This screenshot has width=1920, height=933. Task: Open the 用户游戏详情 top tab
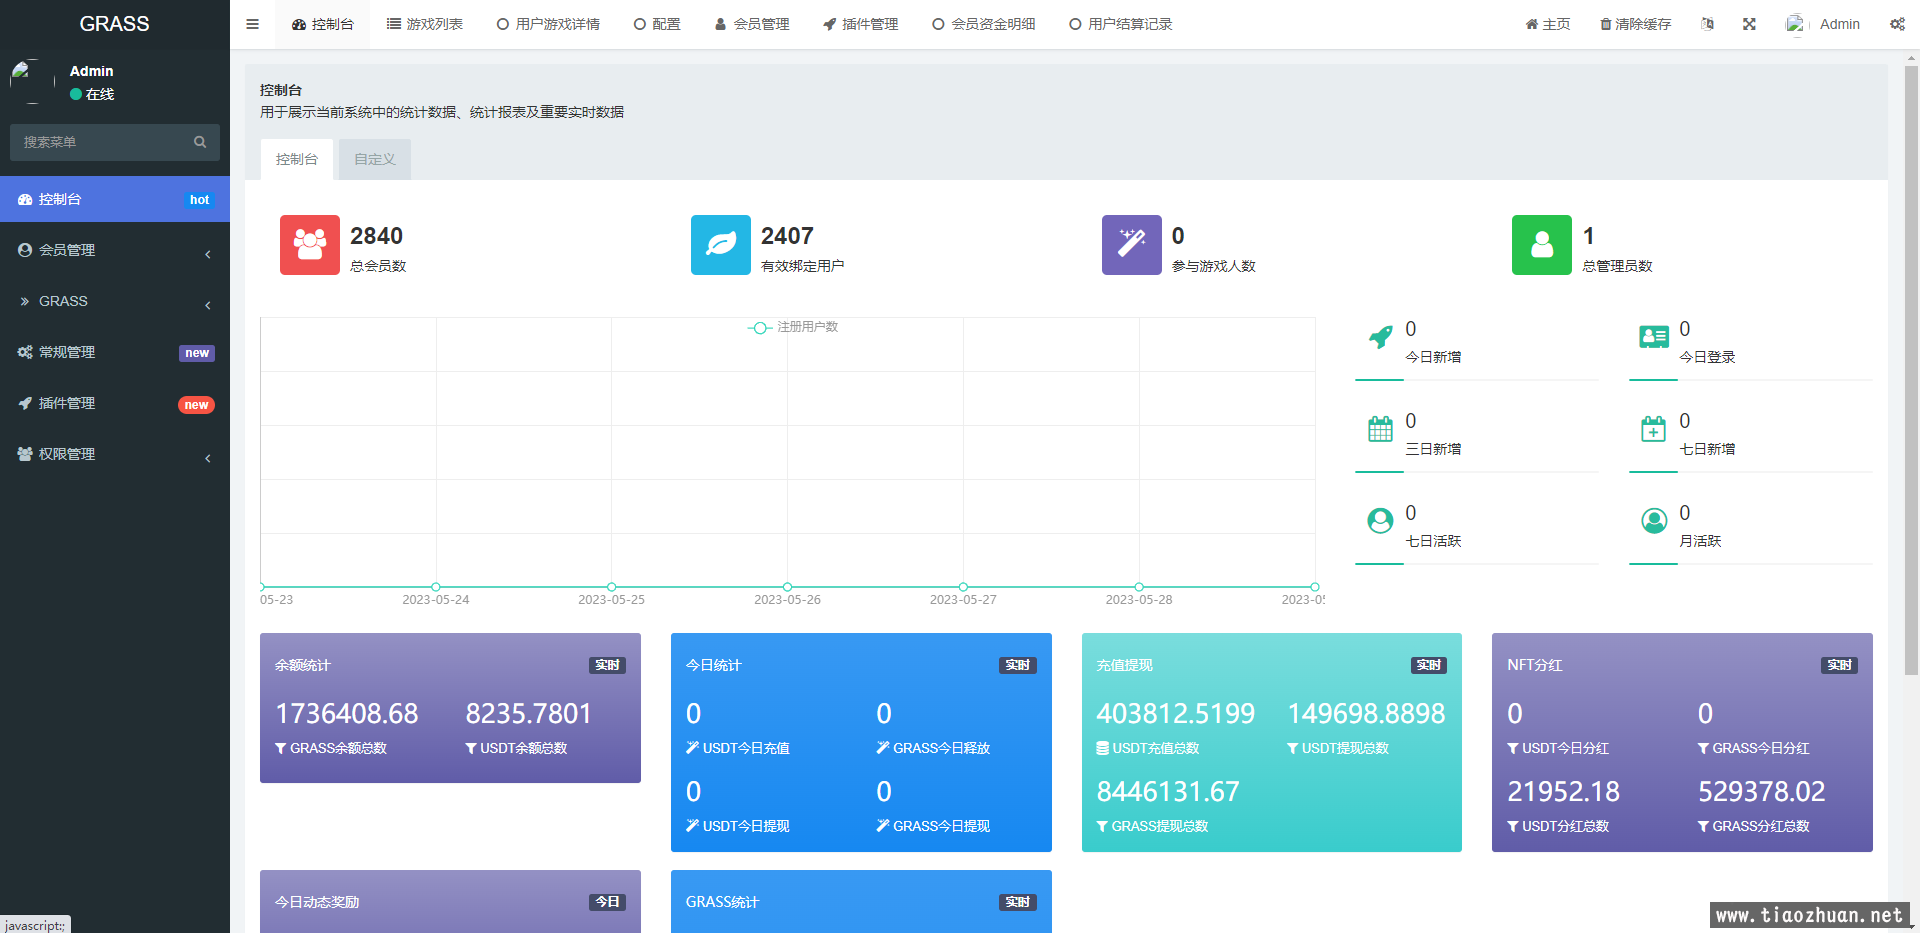coord(548,24)
